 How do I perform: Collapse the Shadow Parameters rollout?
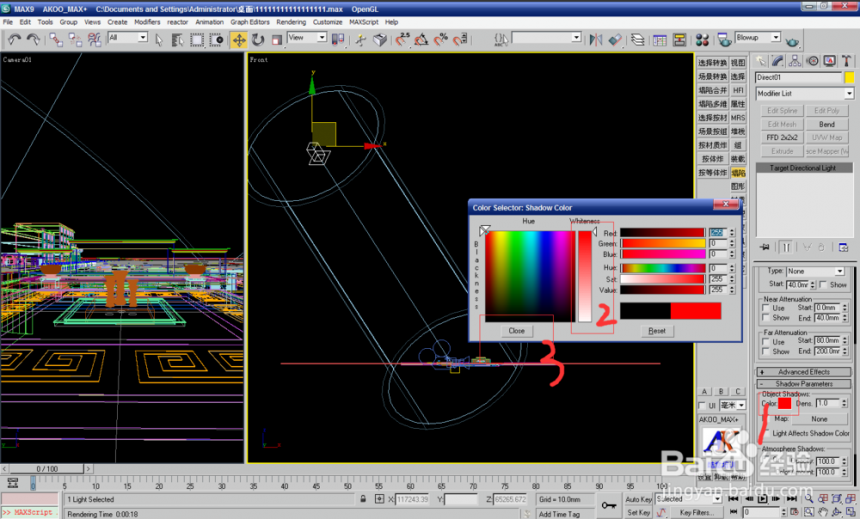point(804,383)
